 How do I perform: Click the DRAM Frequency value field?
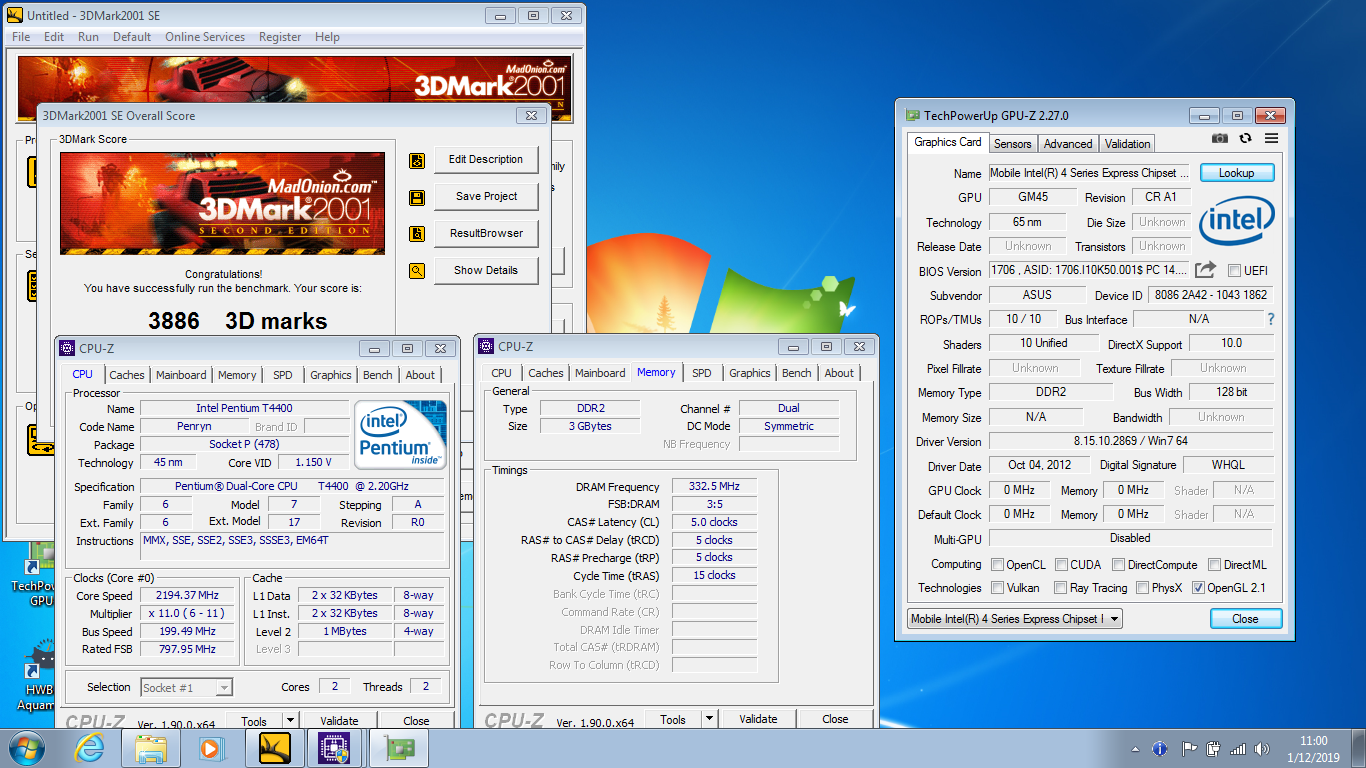714,487
